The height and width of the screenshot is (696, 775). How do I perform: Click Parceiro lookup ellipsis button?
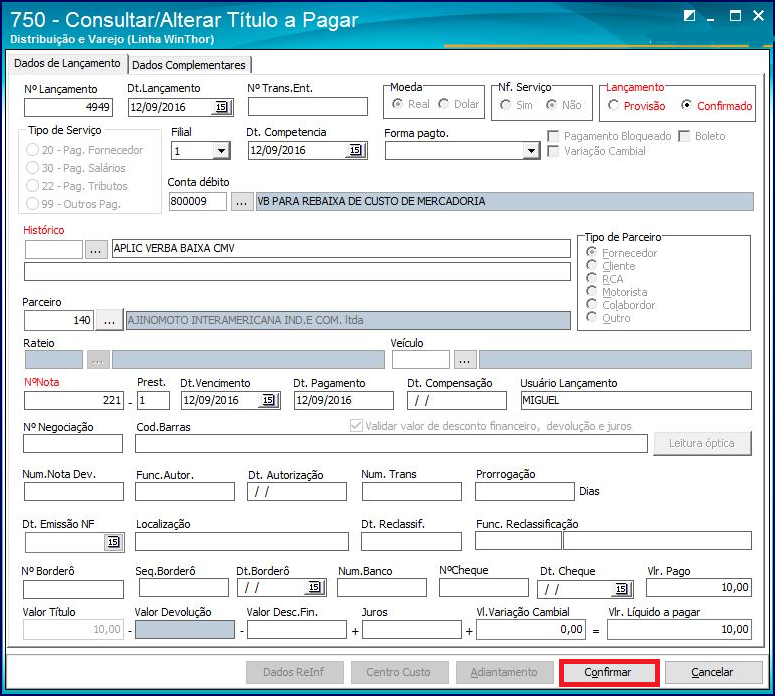point(109,320)
